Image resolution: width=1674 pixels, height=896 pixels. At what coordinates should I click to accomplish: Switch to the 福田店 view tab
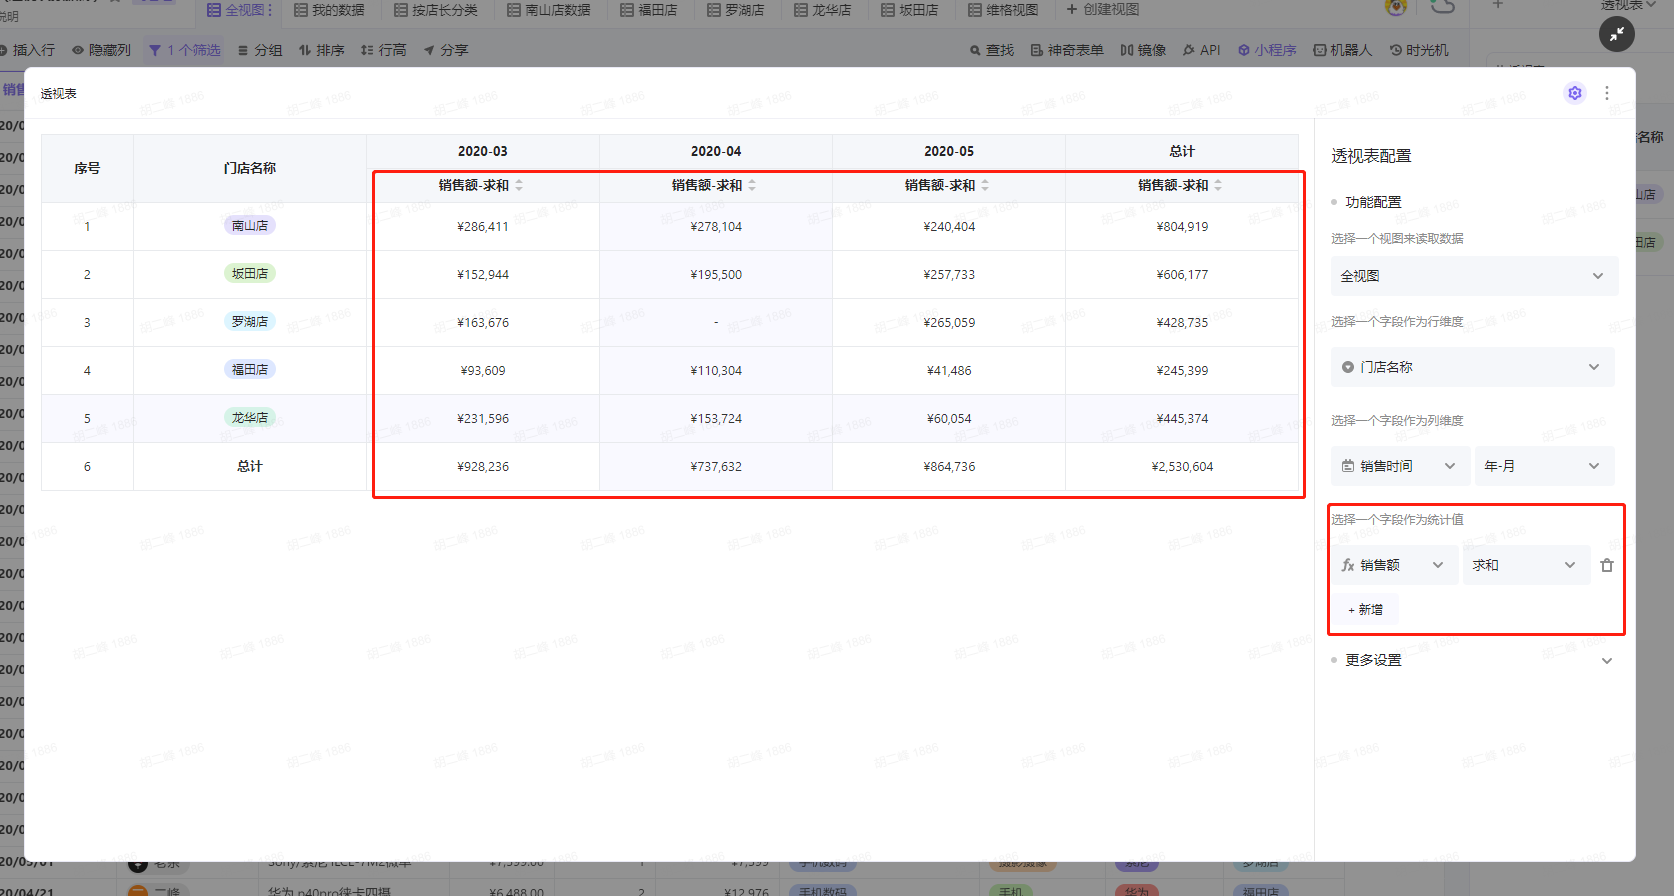coord(648,10)
